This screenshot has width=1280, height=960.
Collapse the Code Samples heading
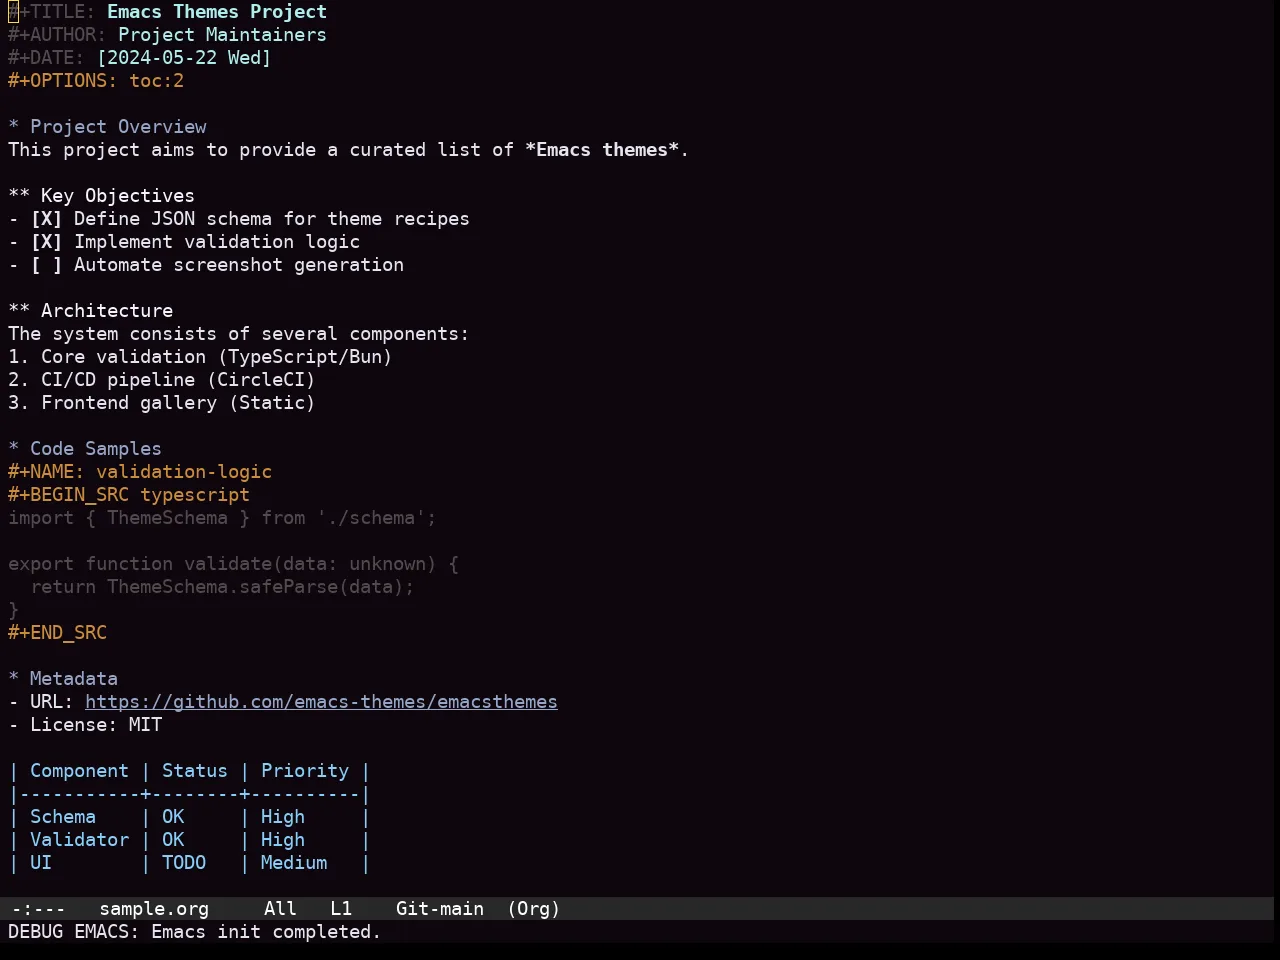tap(85, 449)
